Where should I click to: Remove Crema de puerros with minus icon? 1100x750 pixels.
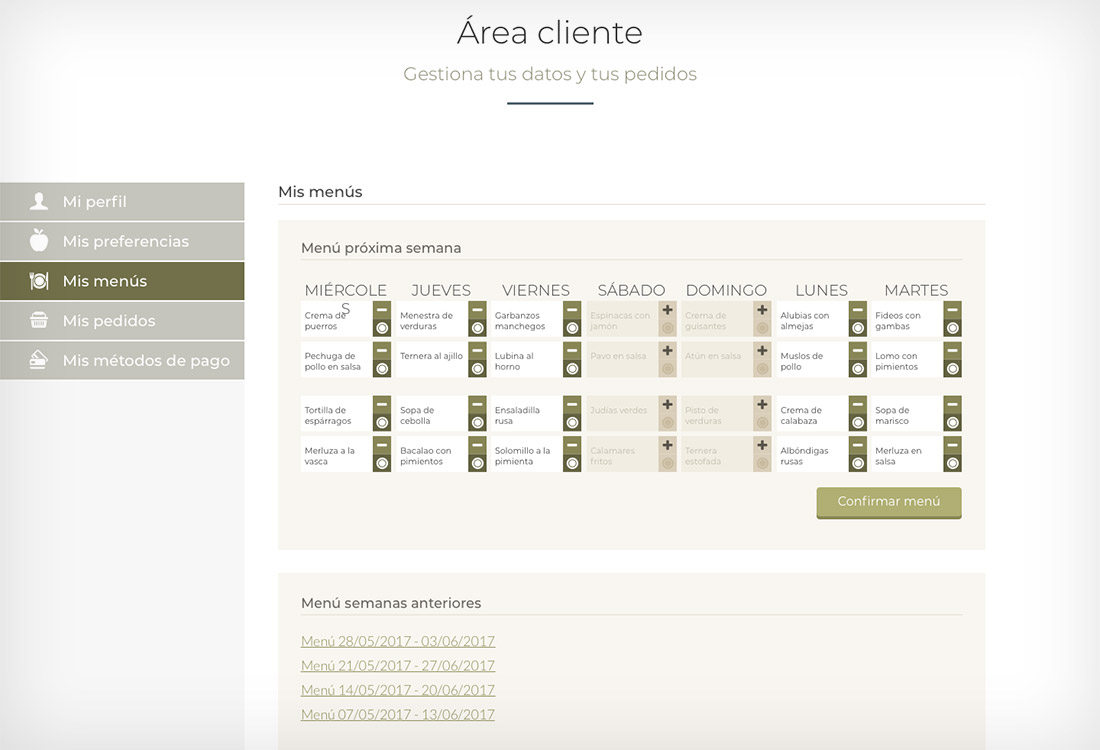382,310
